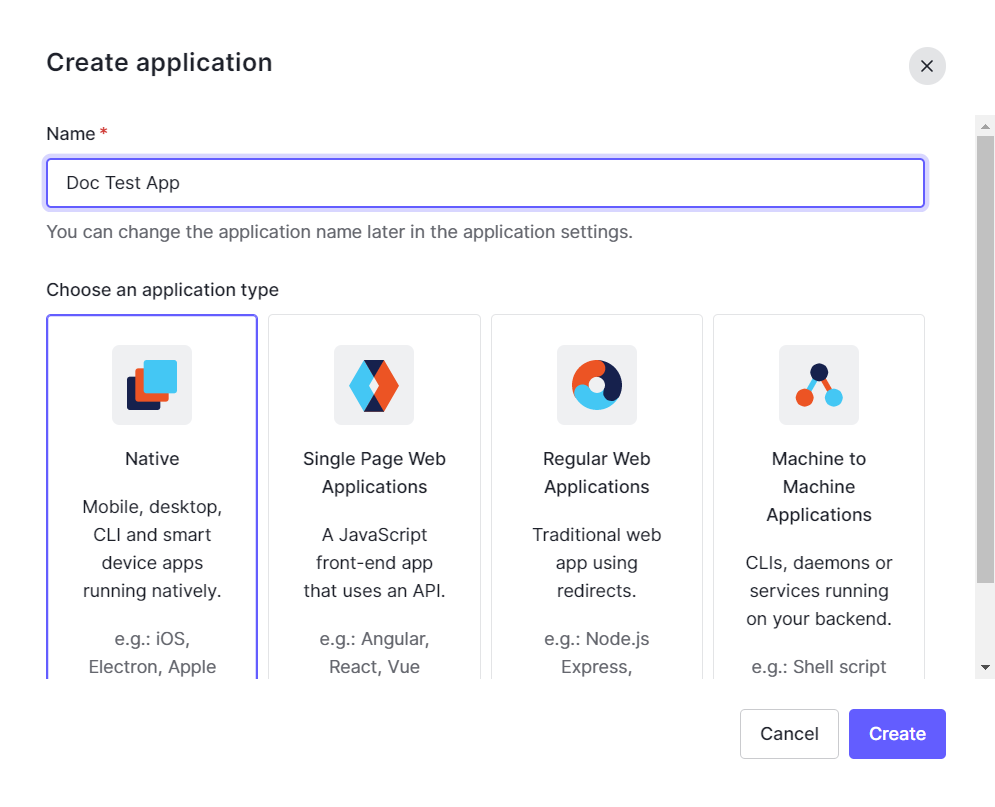Click the Native label under its icon
Screen dimensions: 995x807
(x=152, y=458)
